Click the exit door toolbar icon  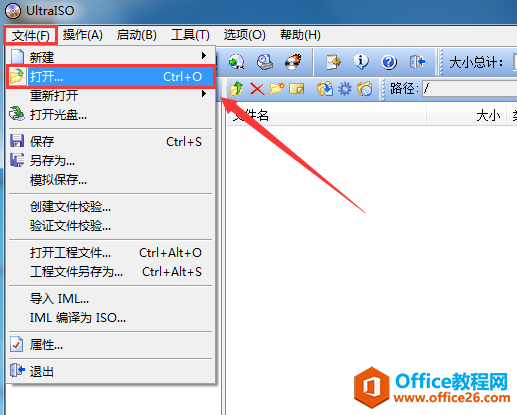pos(417,62)
